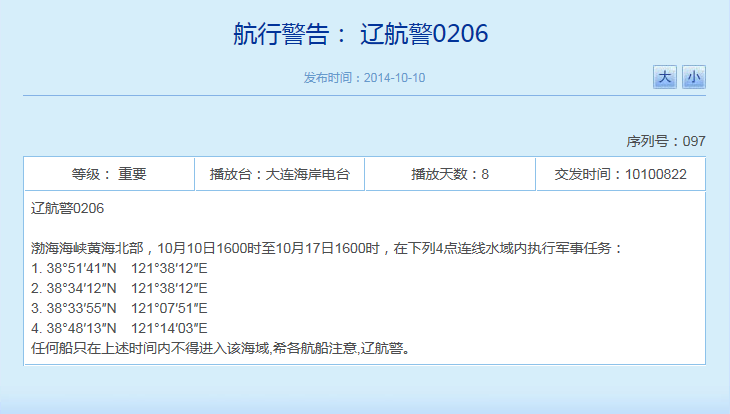The height and width of the screenshot is (414, 730).
Task: Click the serial number 序列号：097
Action: coord(666,141)
